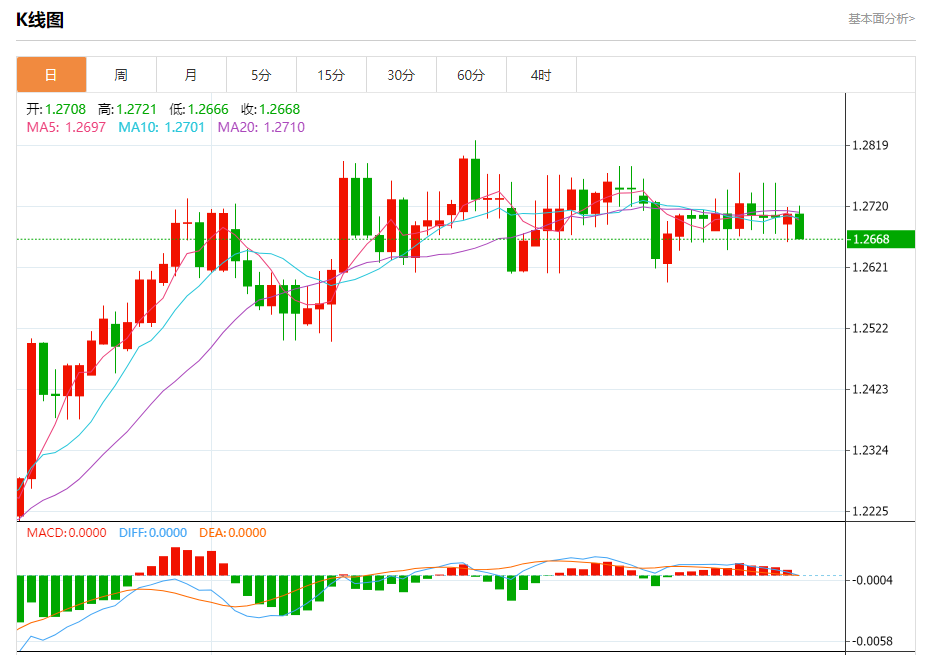
Task: Click the 1.2720 price axis label
Action: click(x=870, y=206)
